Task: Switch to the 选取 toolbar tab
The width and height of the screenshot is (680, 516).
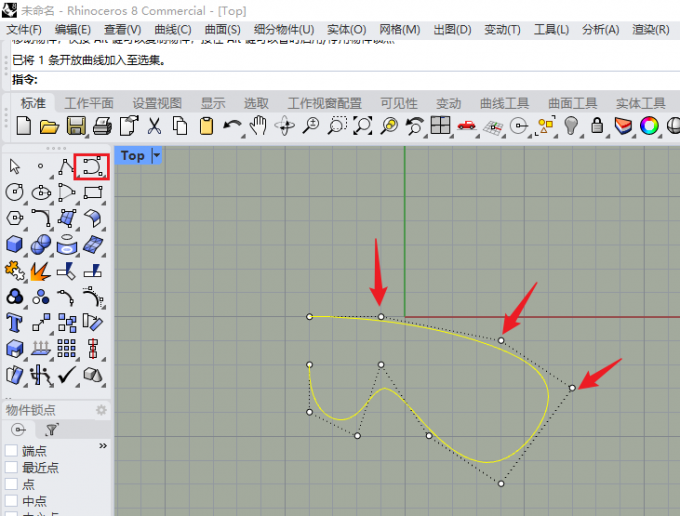Action: click(x=256, y=103)
